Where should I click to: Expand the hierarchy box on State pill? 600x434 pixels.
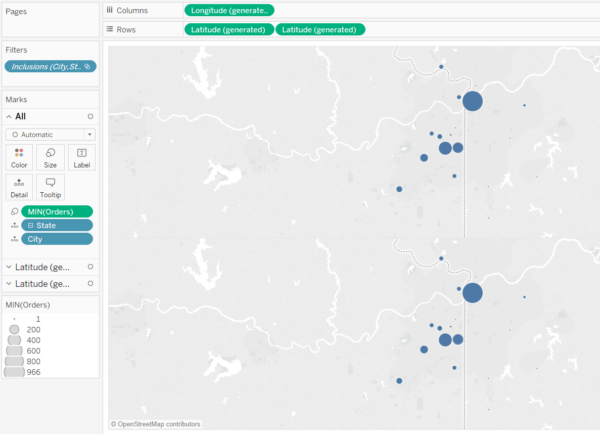click(x=31, y=225)
